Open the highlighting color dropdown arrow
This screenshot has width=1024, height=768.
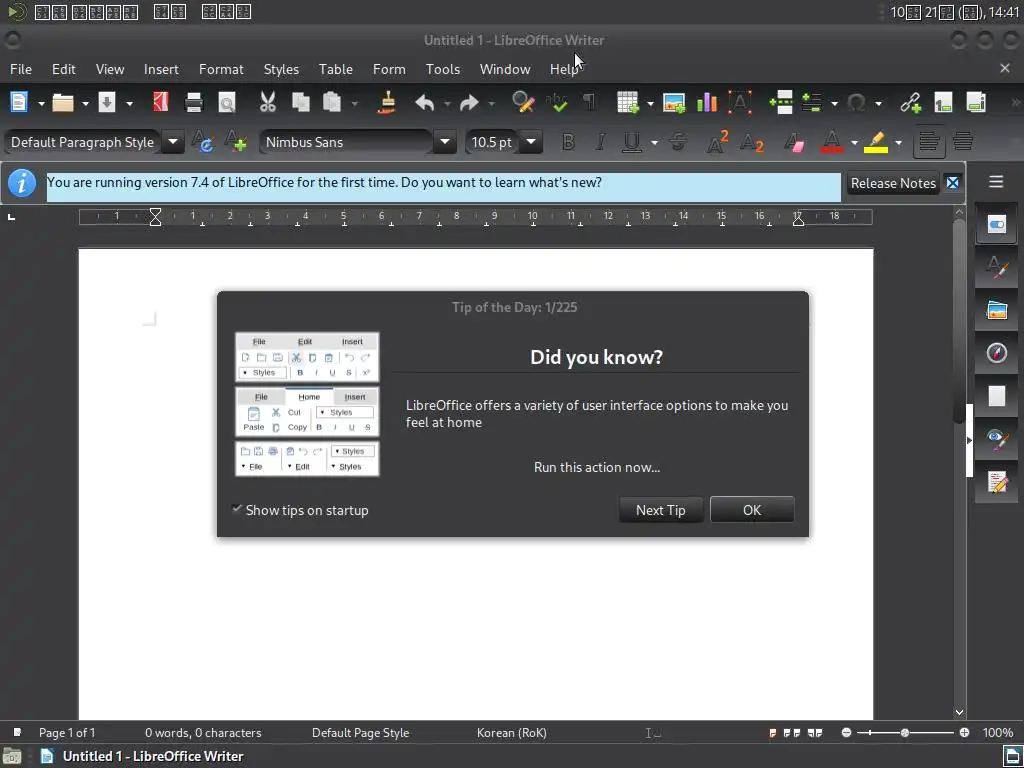click(x=899, y=142)
